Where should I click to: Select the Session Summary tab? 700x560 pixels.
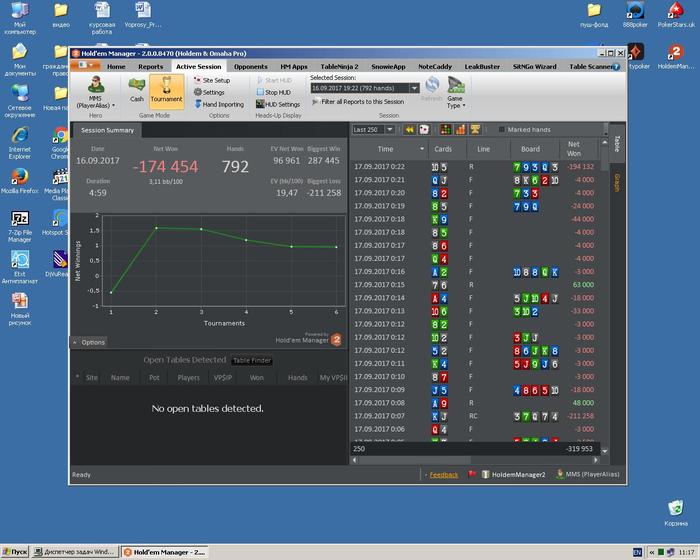pos(107,130)
